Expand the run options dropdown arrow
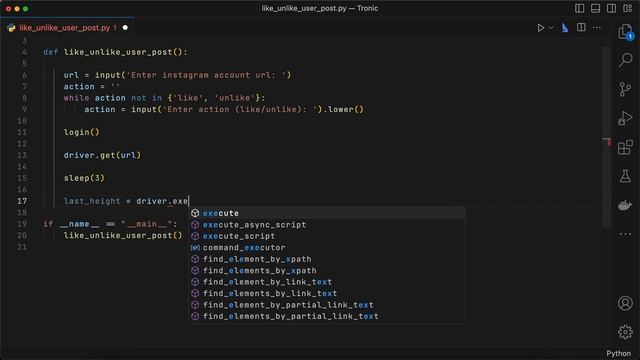The width and height of the screenshot is (640, 360). coord(551,28)
